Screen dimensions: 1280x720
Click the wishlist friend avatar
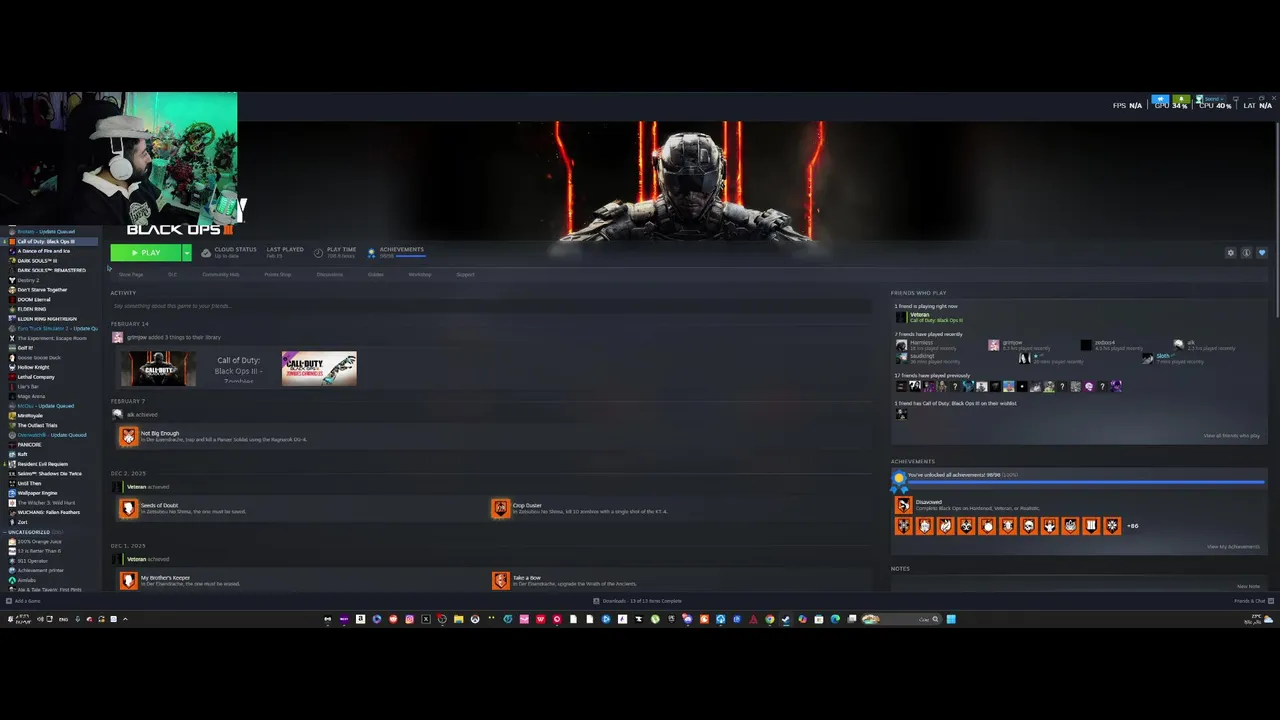[901, 414]
